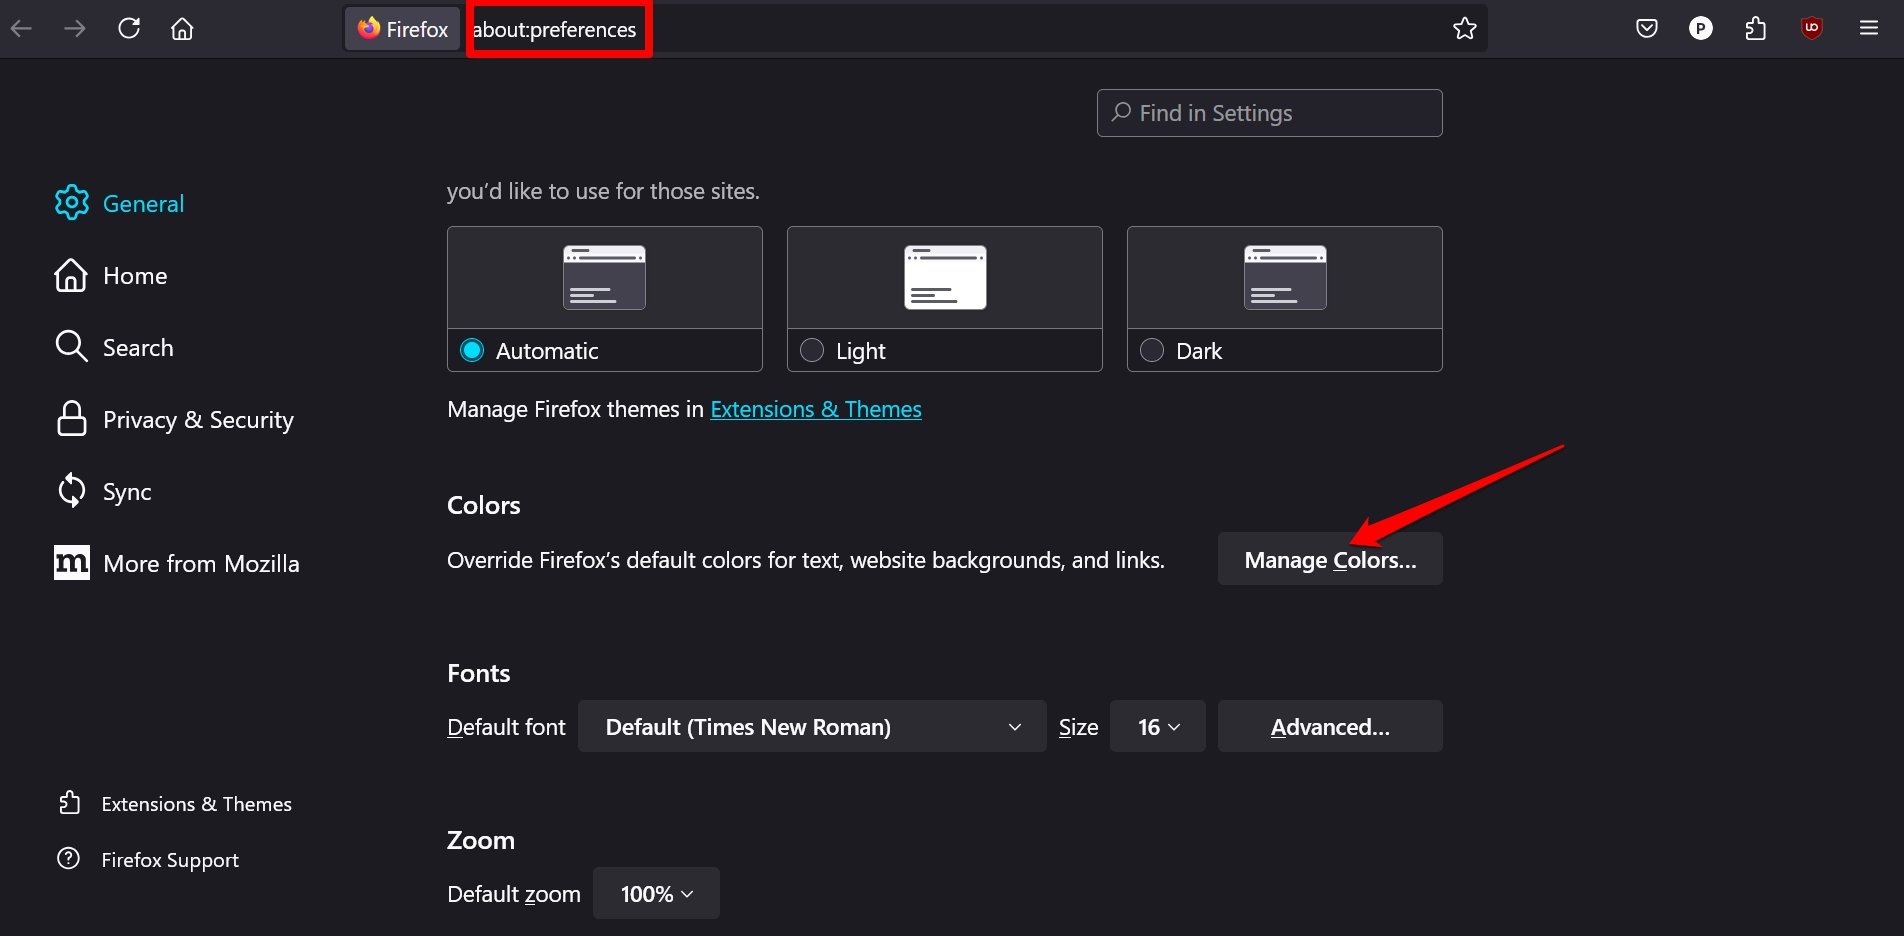Image resolution: width=1904 pixels, height=936 pixels.
Task: Follow the Extensions & Themes link under themes
Action: 816,409
